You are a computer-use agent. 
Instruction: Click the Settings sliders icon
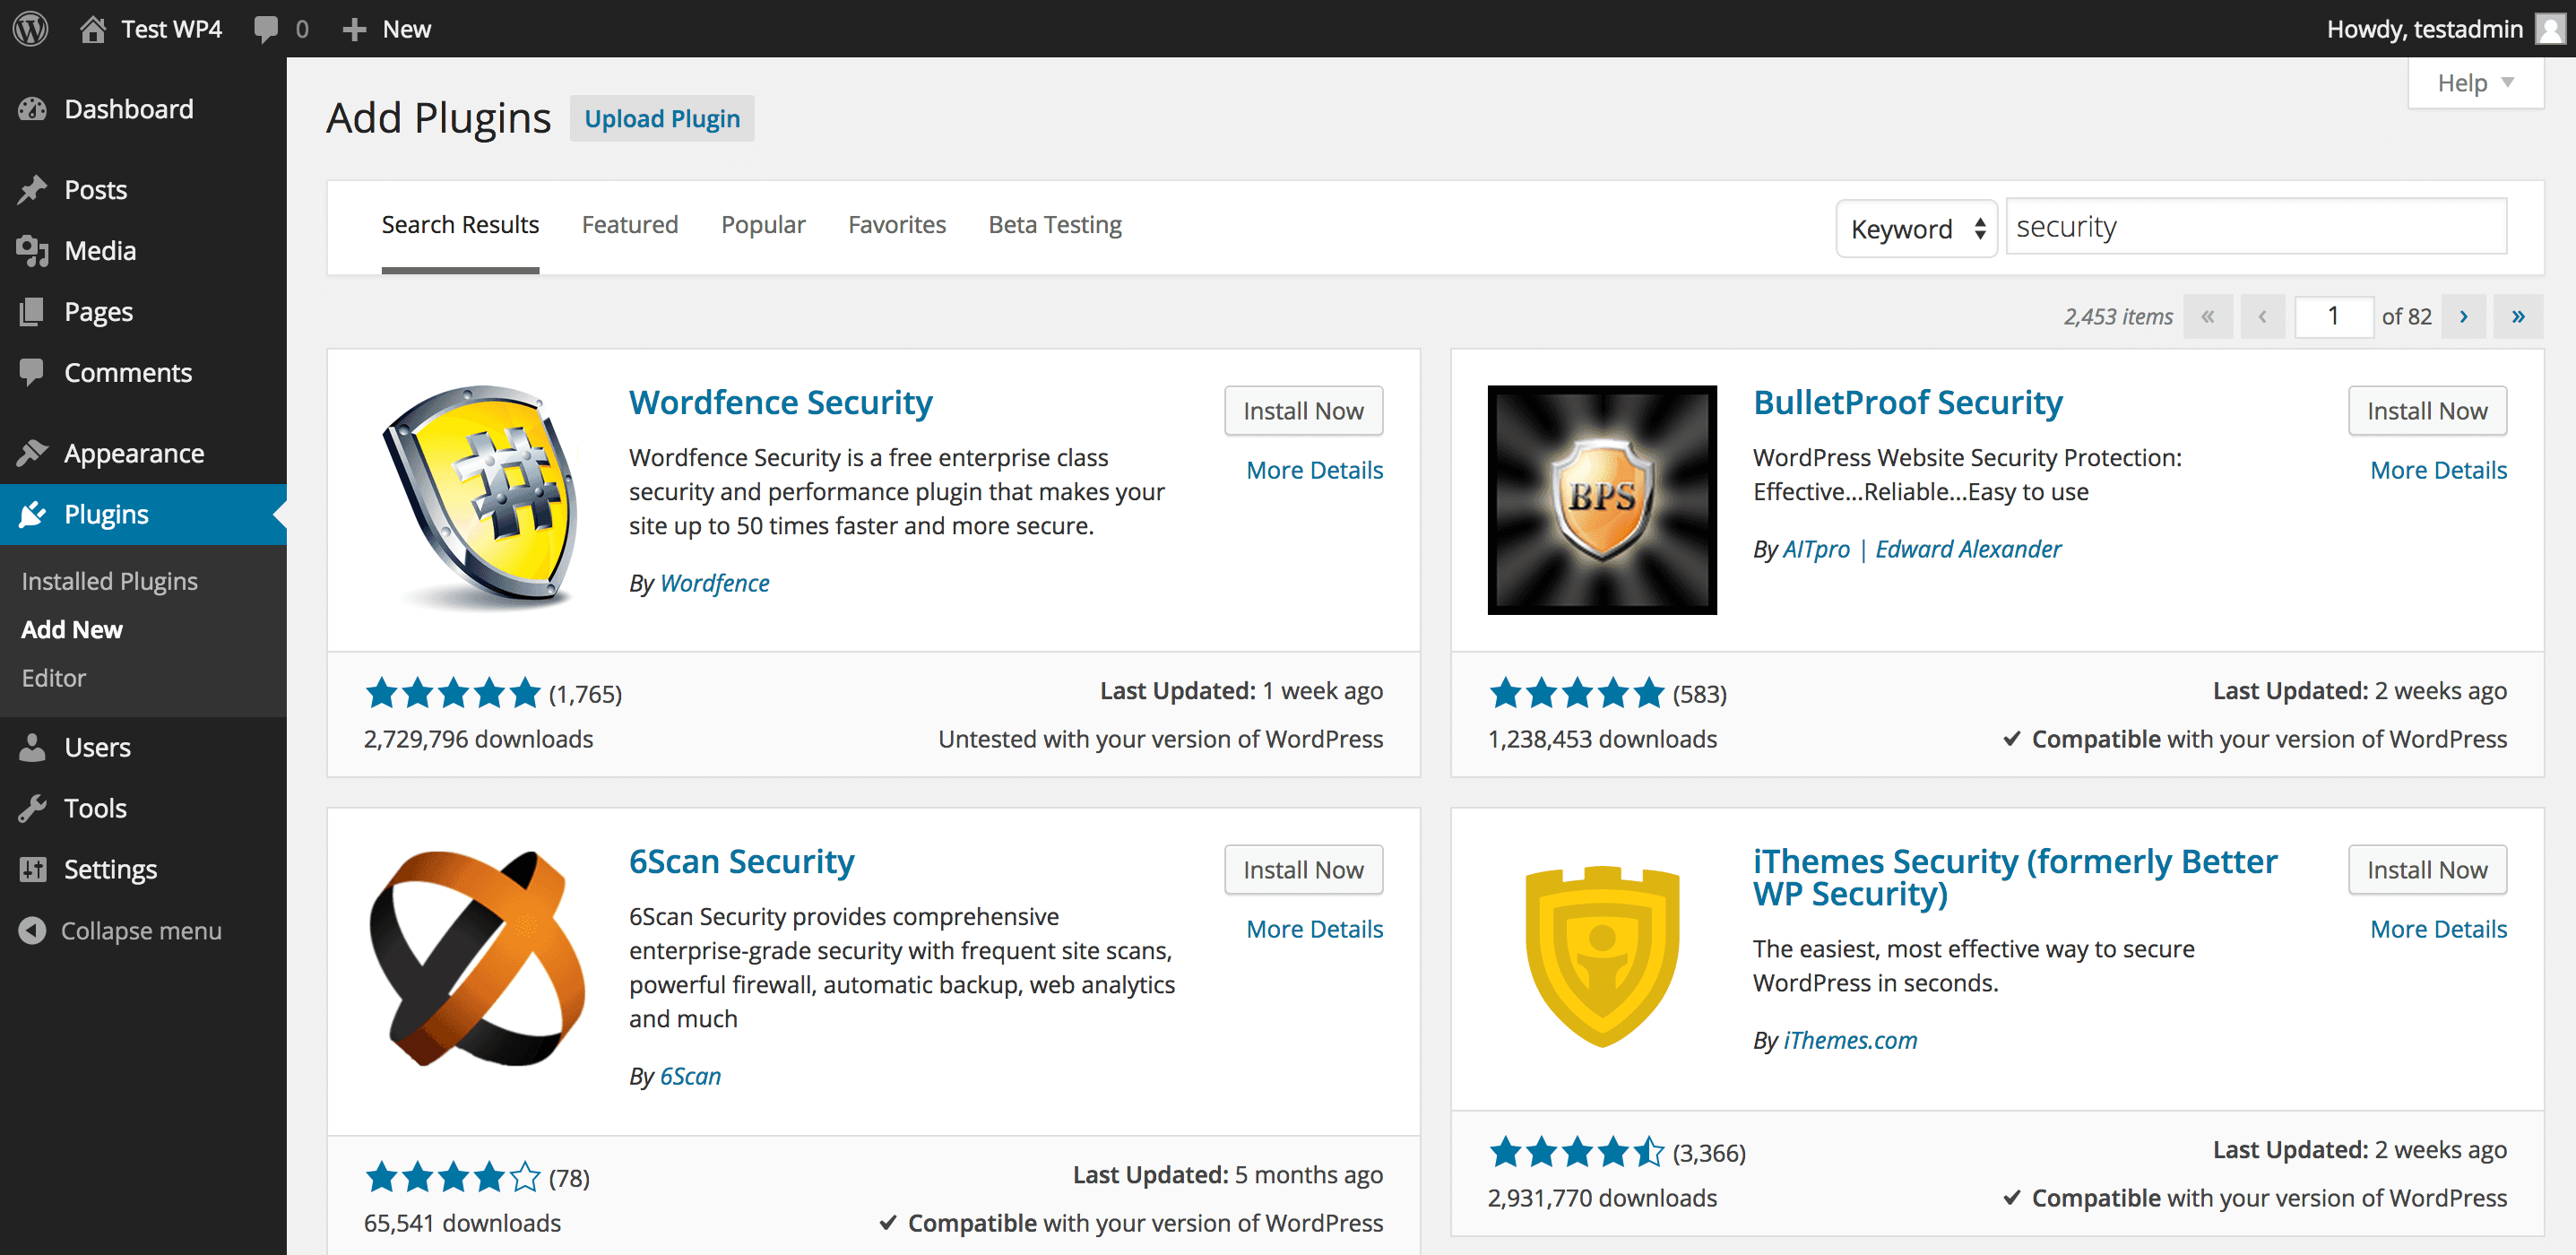pyautogui.click(x=32, y=869)
